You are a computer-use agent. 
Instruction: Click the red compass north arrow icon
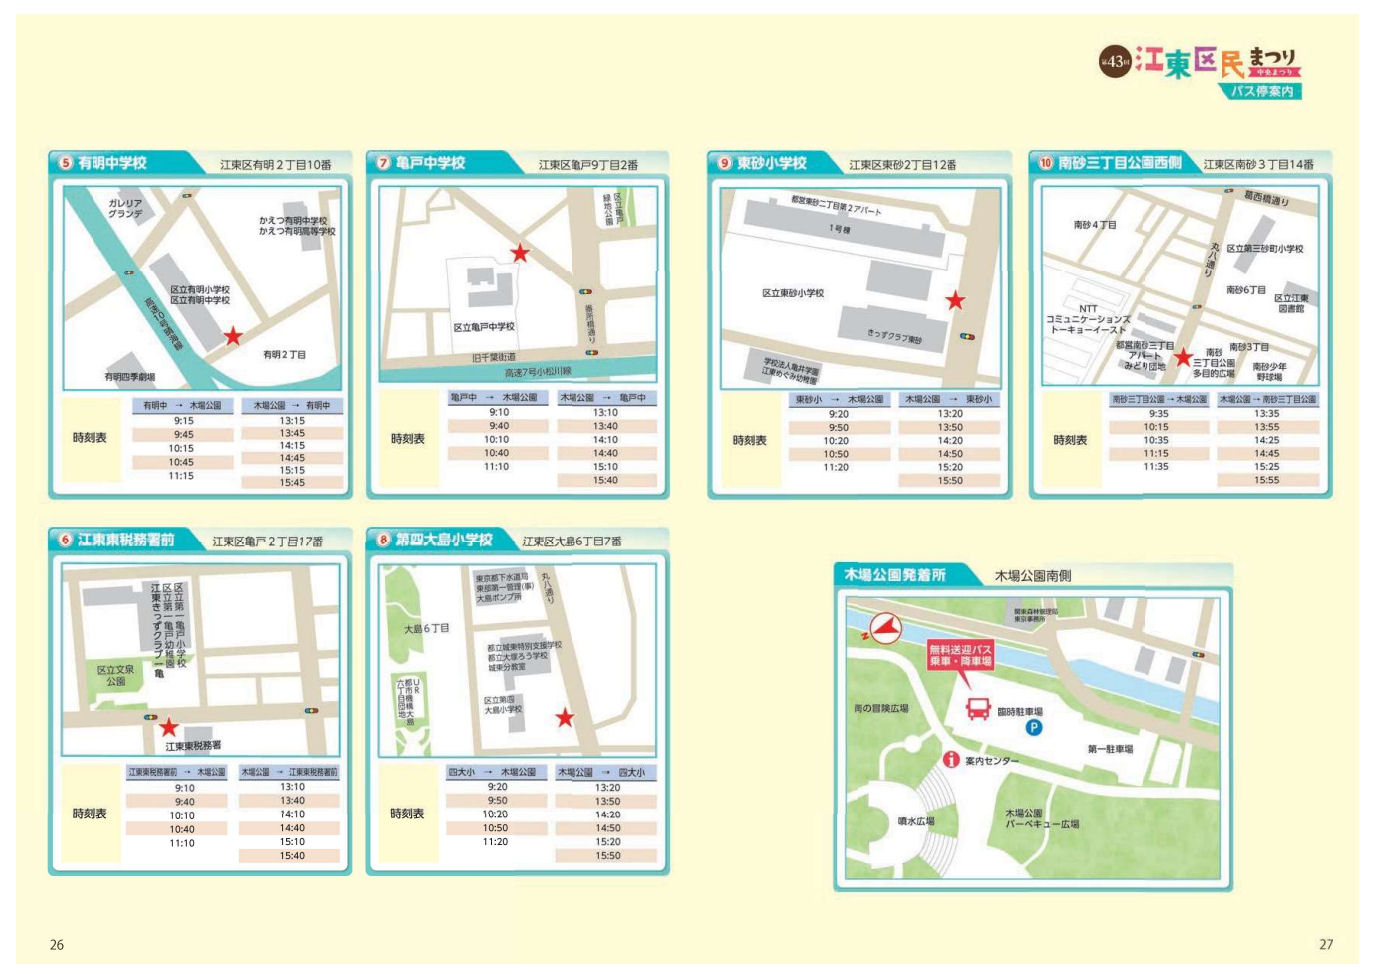click(884, 629)
